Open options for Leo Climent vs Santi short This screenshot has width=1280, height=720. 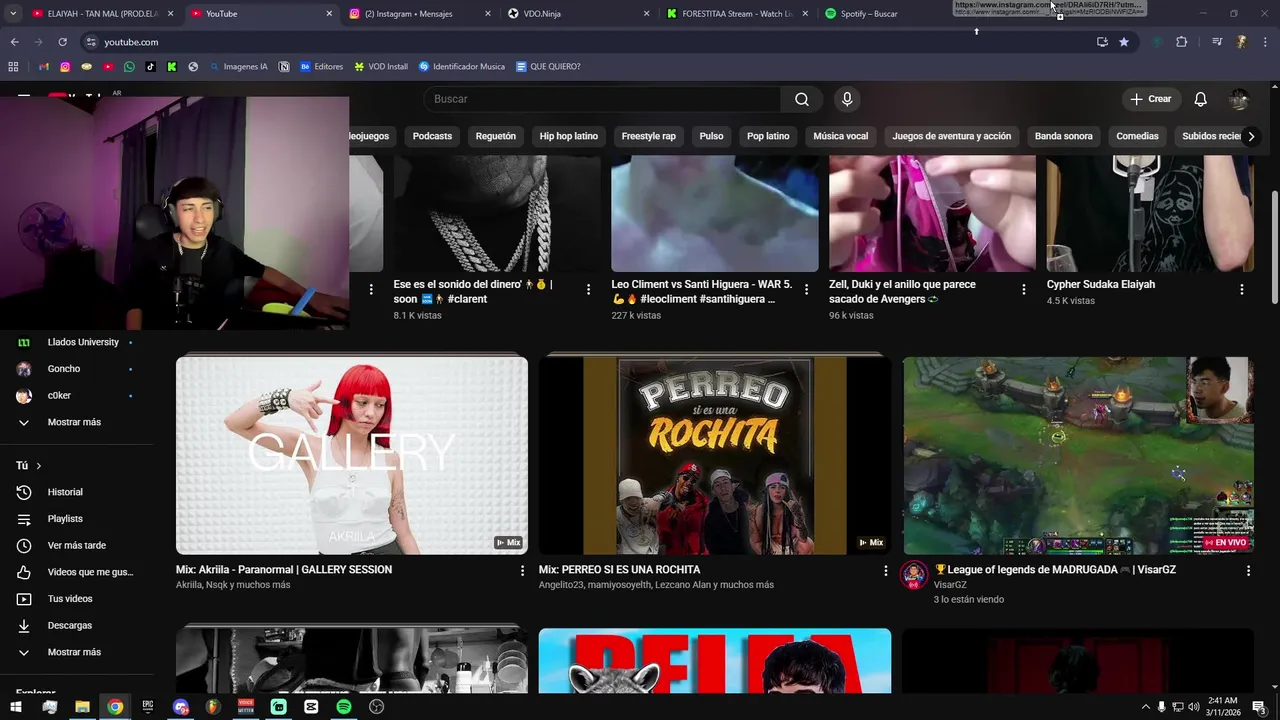805,289
